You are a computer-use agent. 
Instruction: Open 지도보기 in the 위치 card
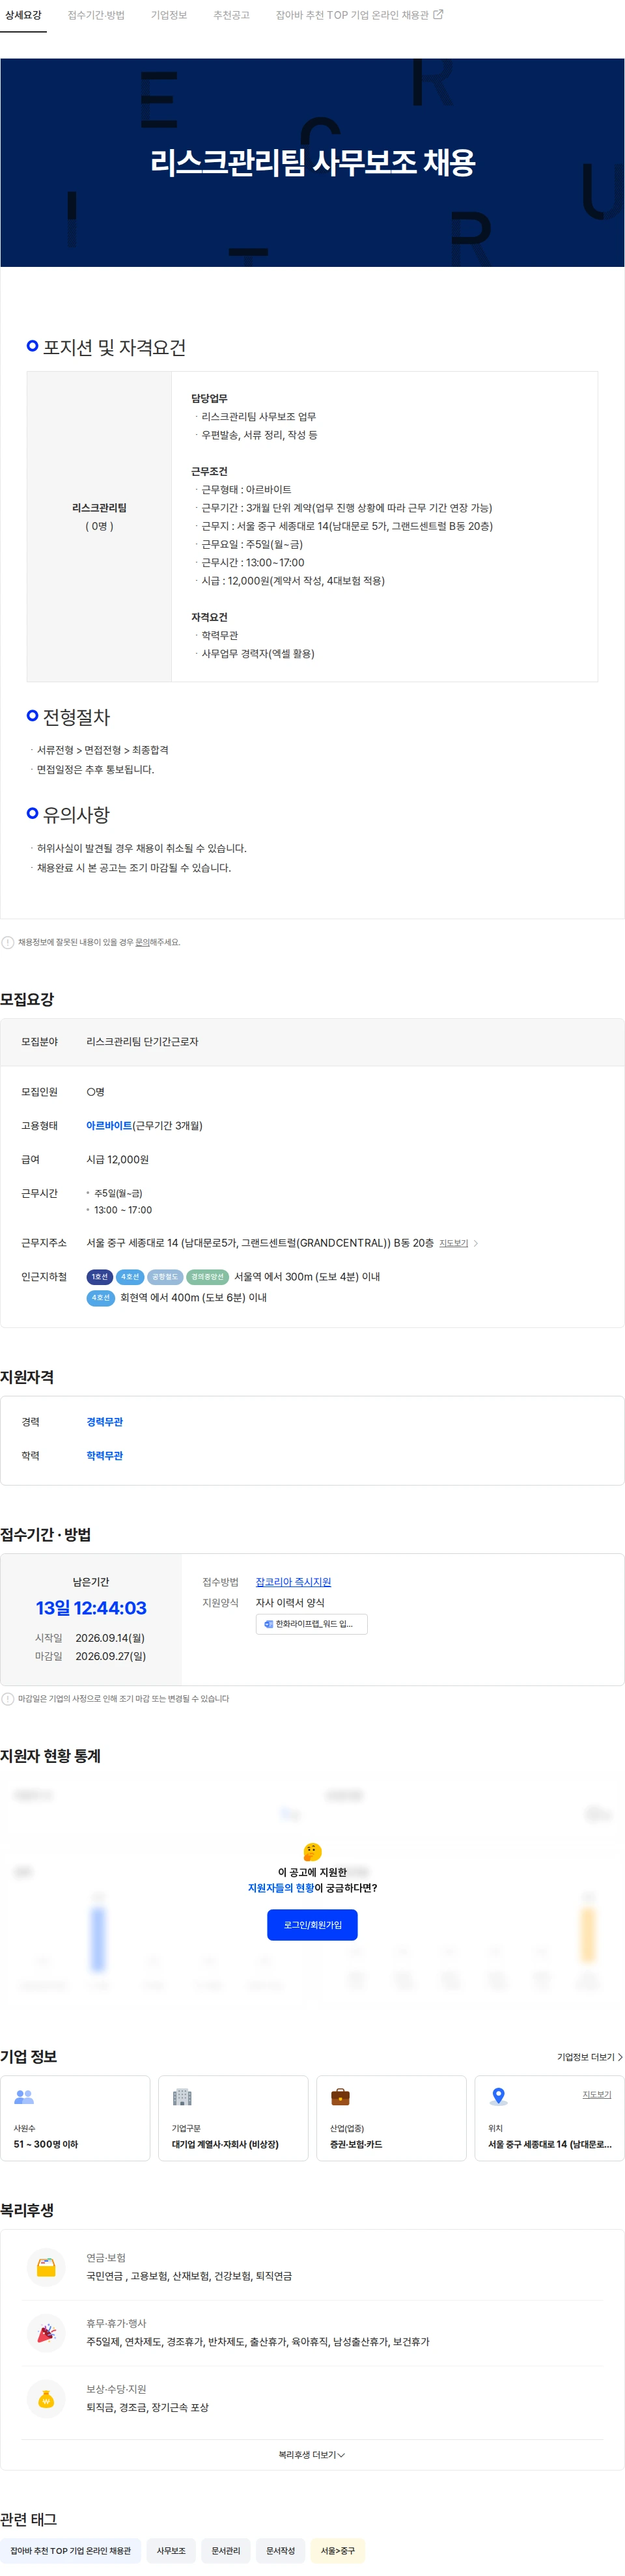tap(597, 2094)
